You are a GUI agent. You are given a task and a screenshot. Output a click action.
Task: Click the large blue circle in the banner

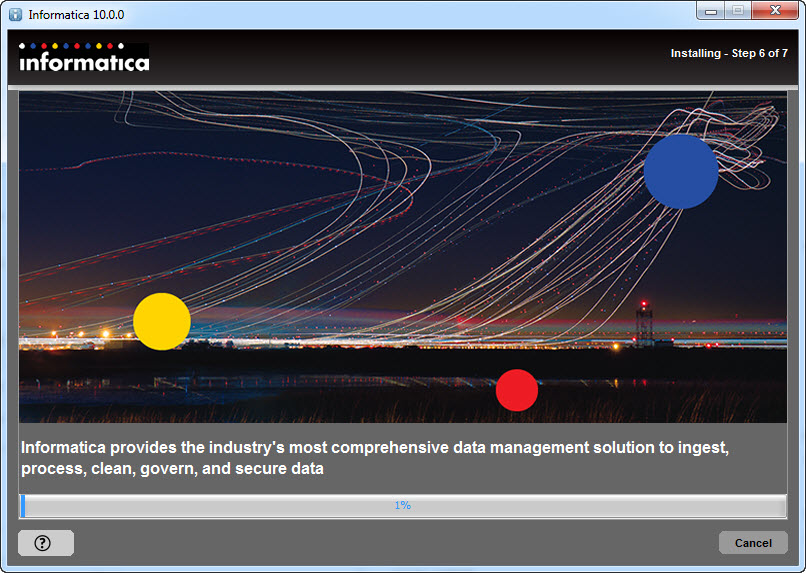[x=681, y=172]
